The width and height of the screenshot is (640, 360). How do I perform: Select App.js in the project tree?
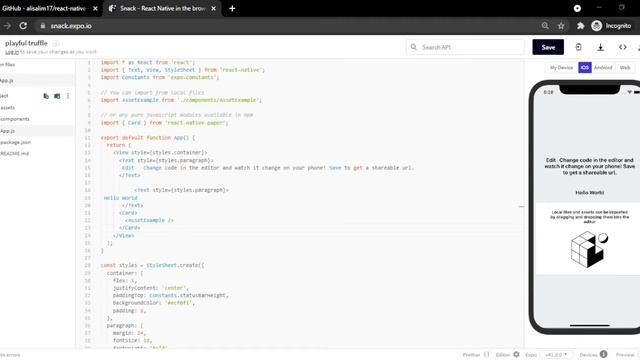tap(7, 131)
